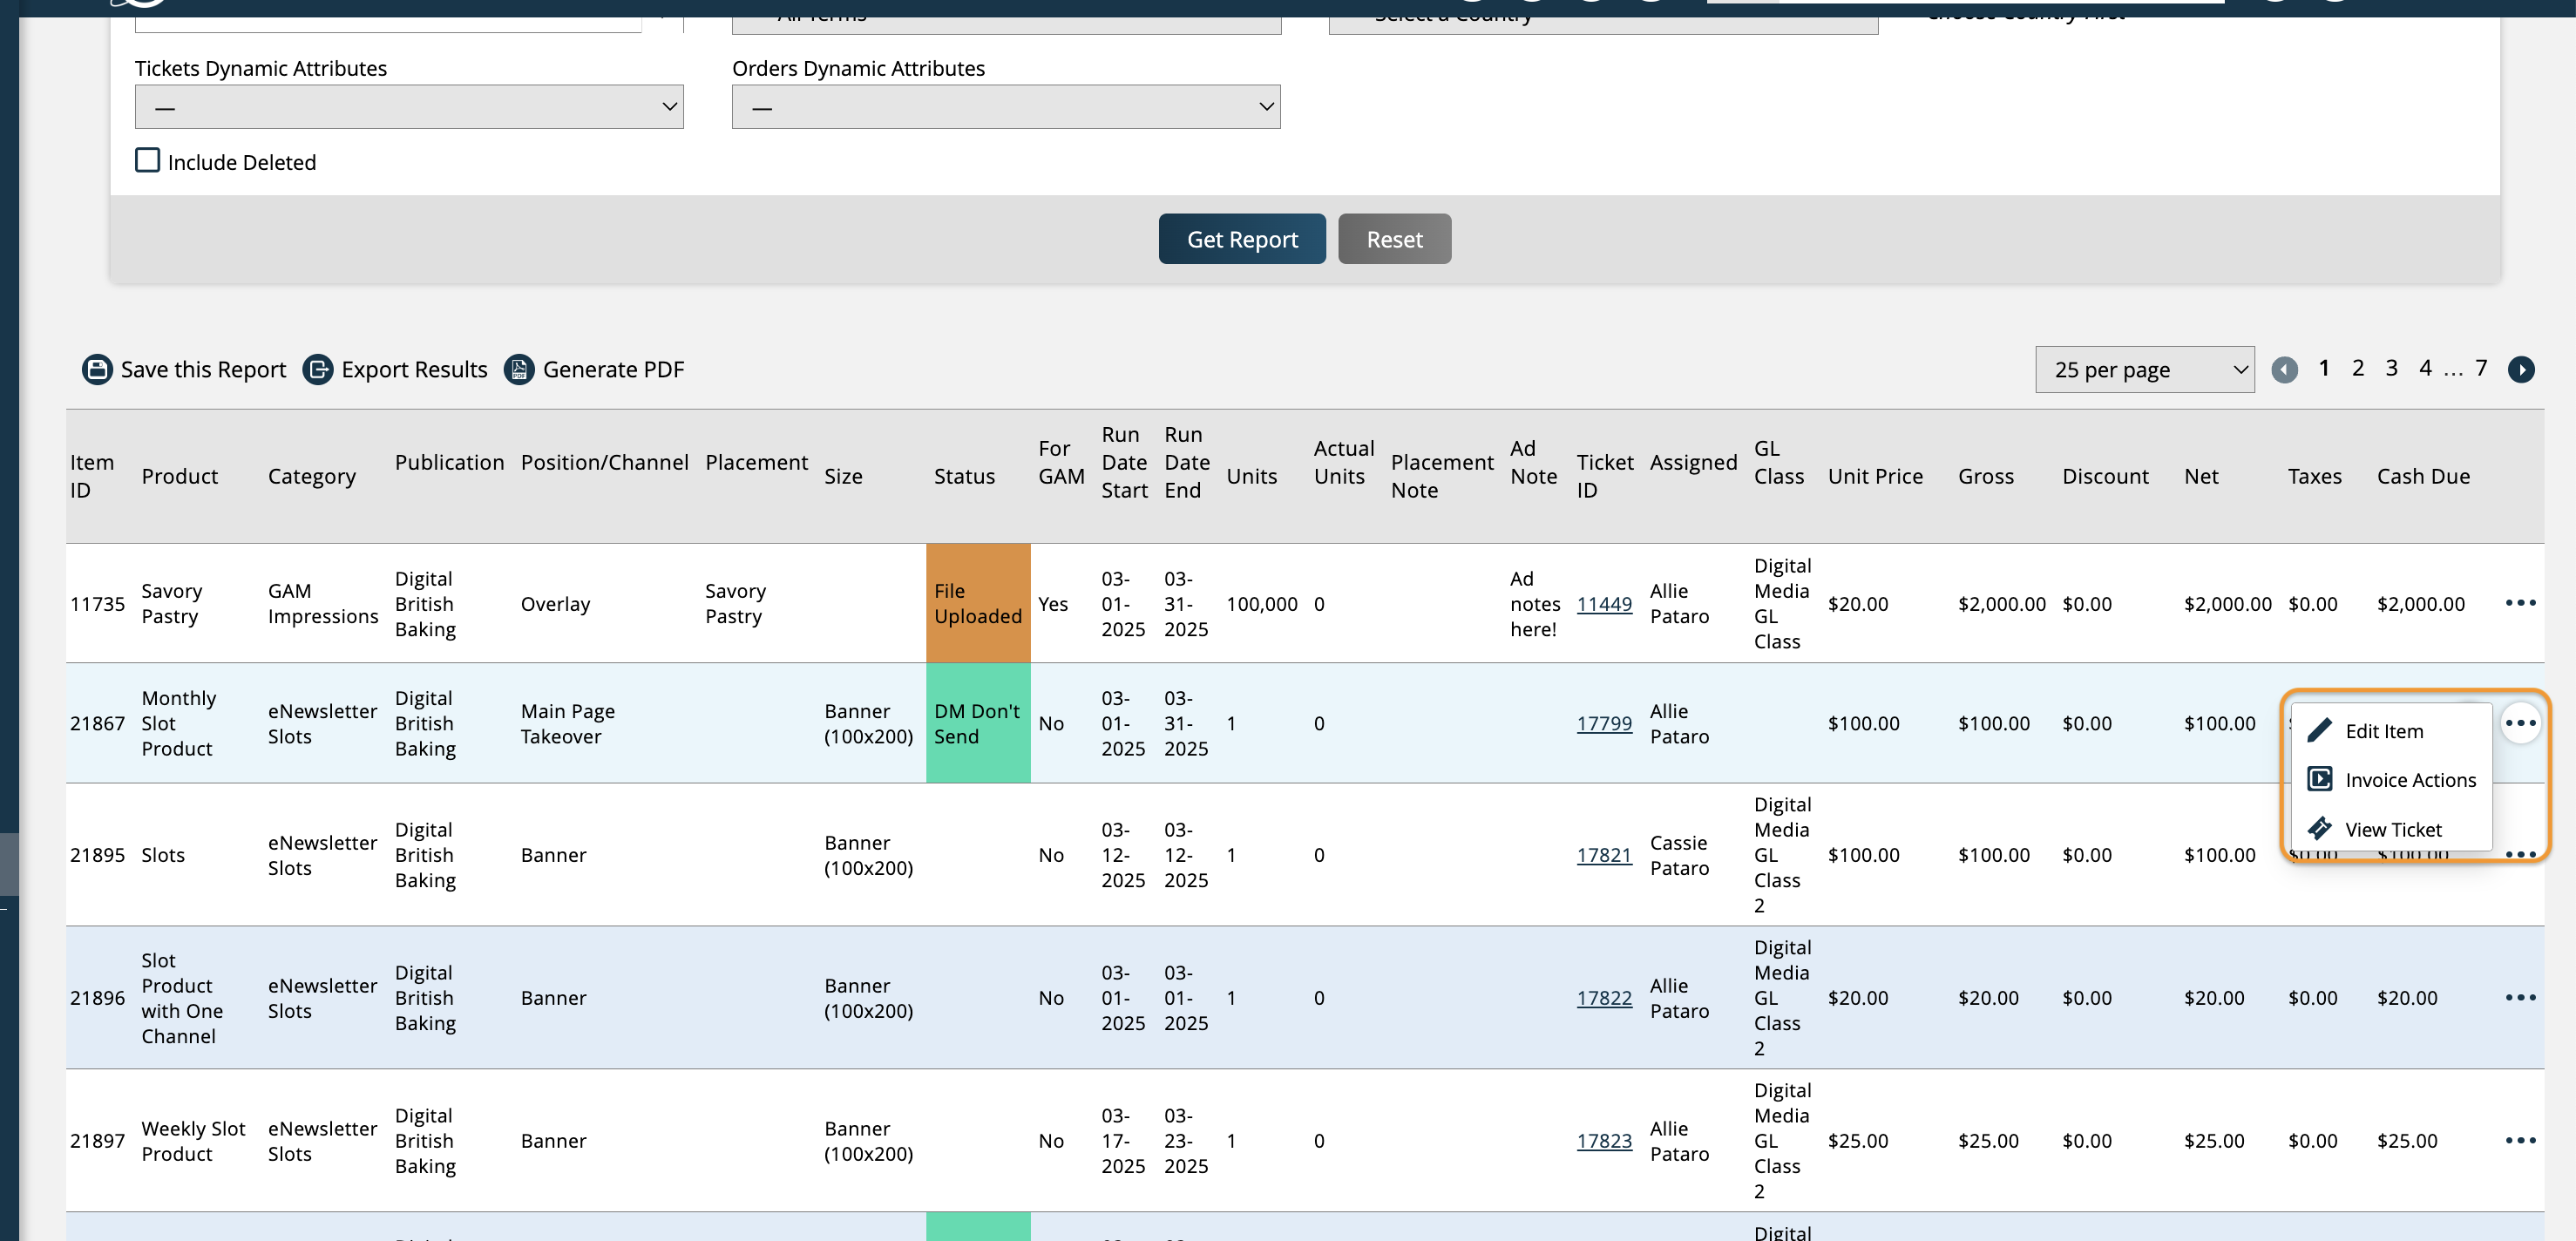Click the GL Class column header

[x=1779, y=462]
